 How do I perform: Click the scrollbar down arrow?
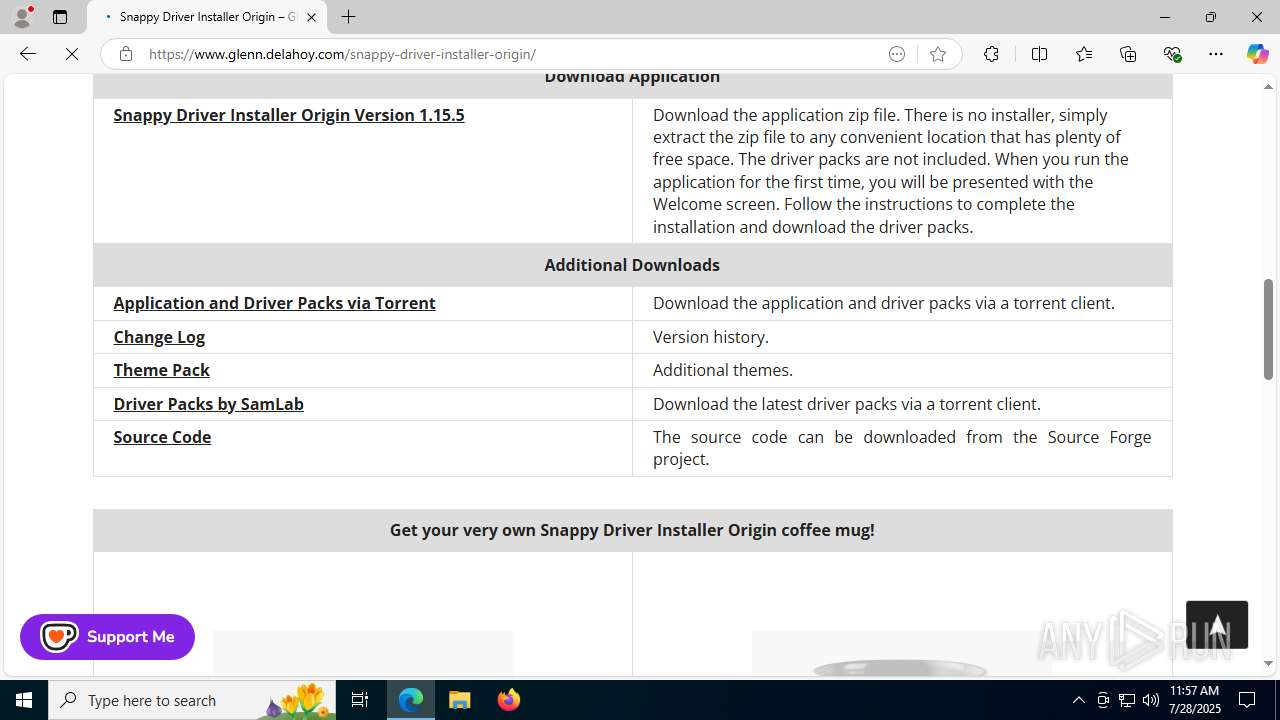click(1268, 663)
